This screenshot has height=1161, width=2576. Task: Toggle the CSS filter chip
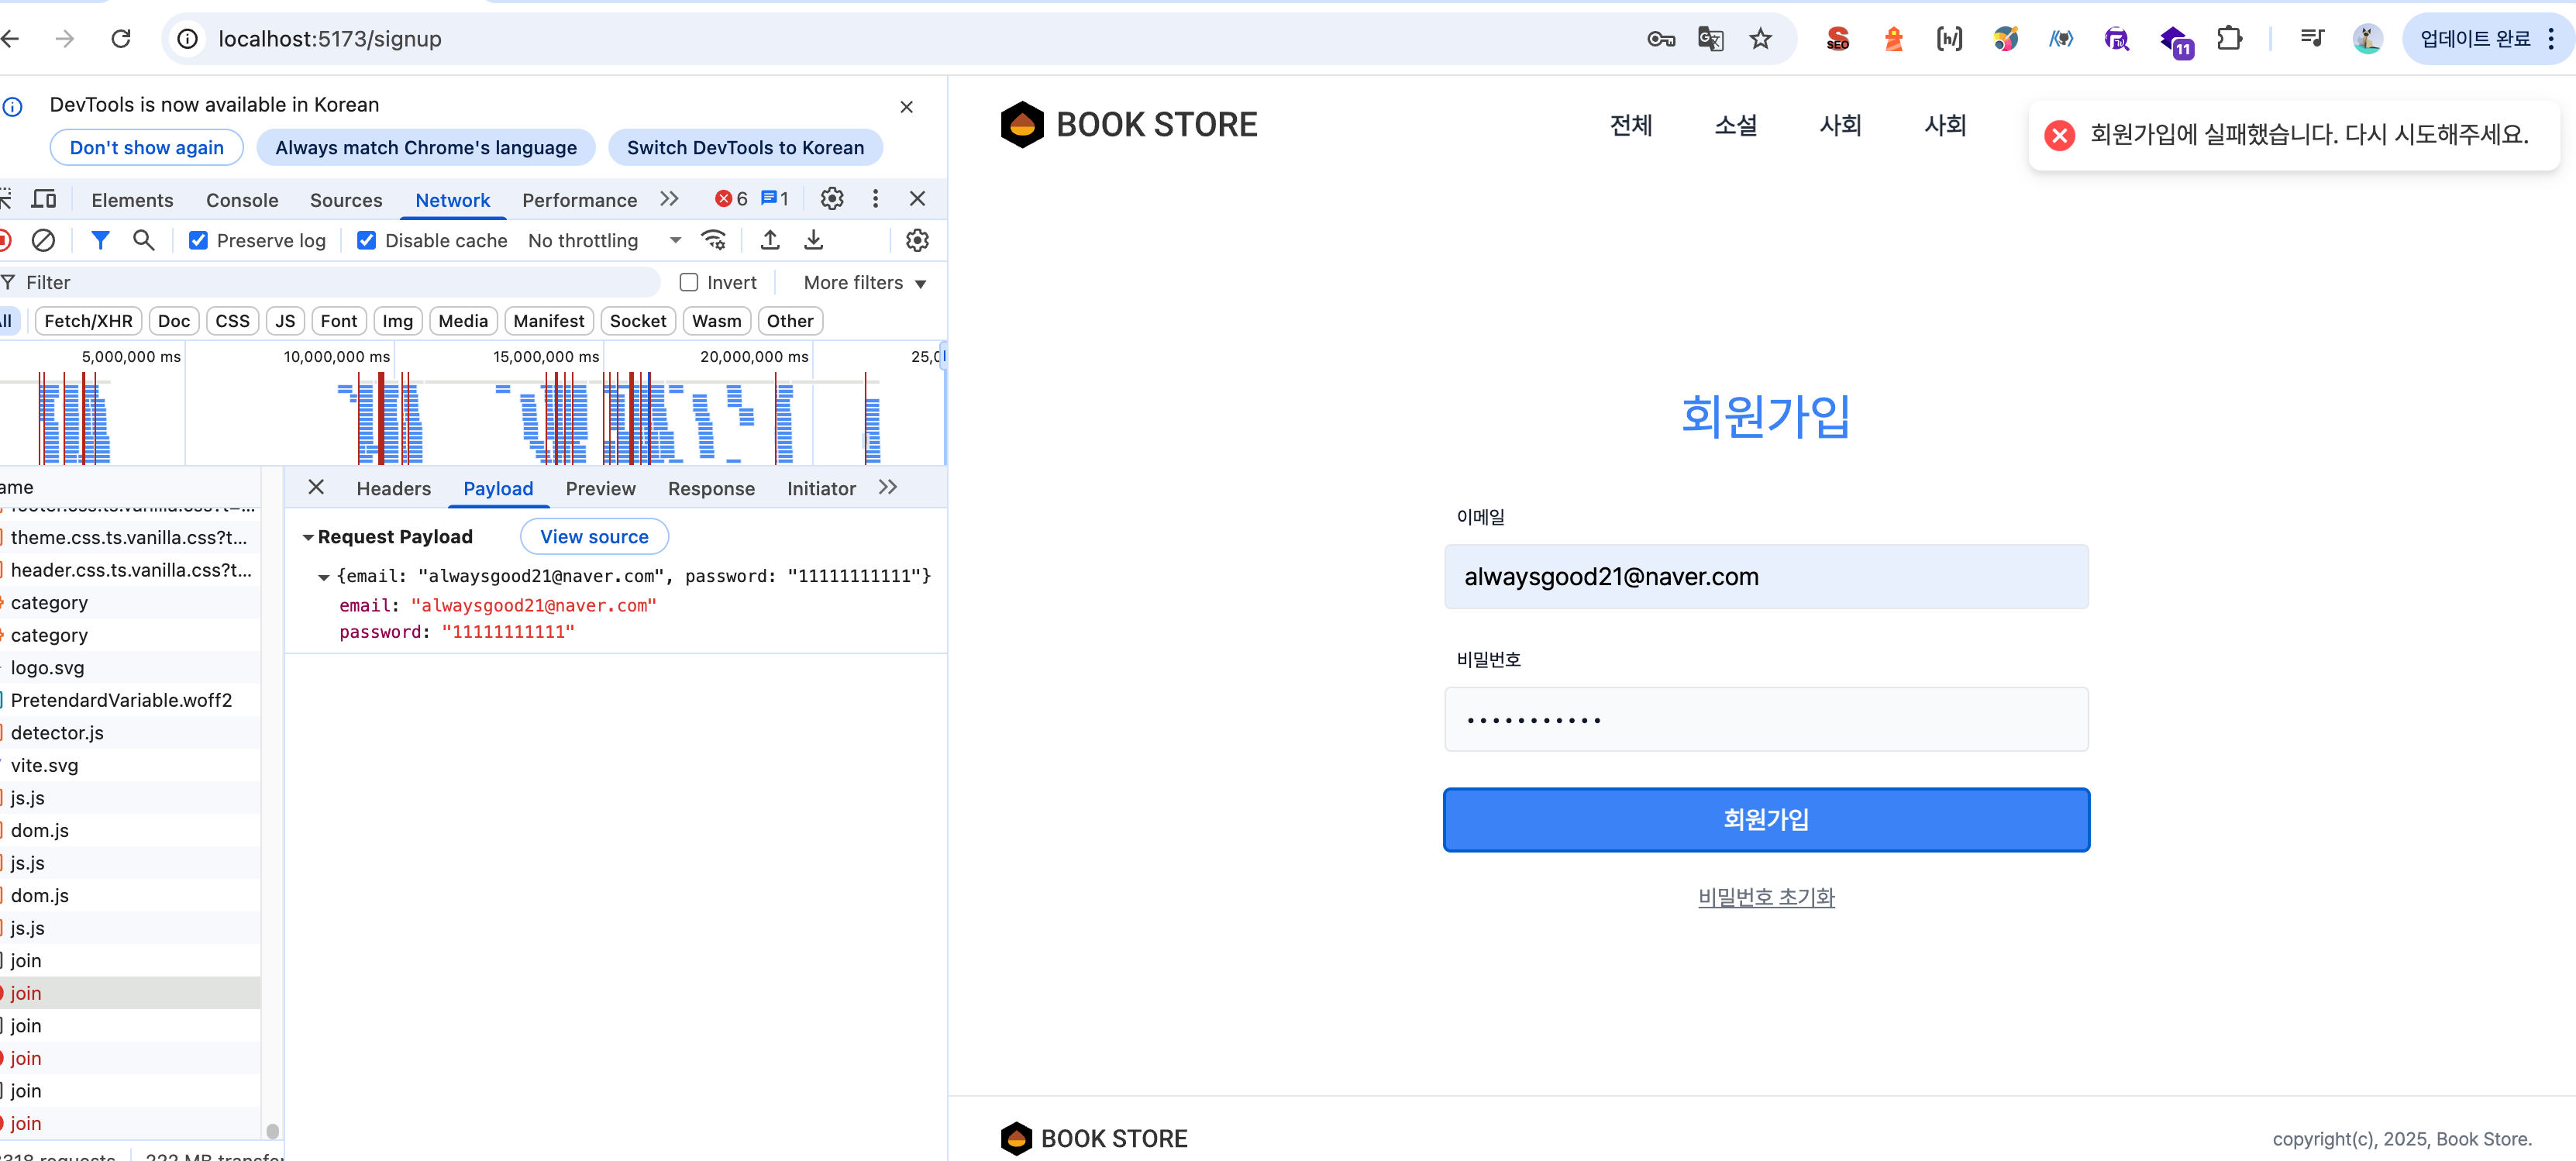pos(233,321)
